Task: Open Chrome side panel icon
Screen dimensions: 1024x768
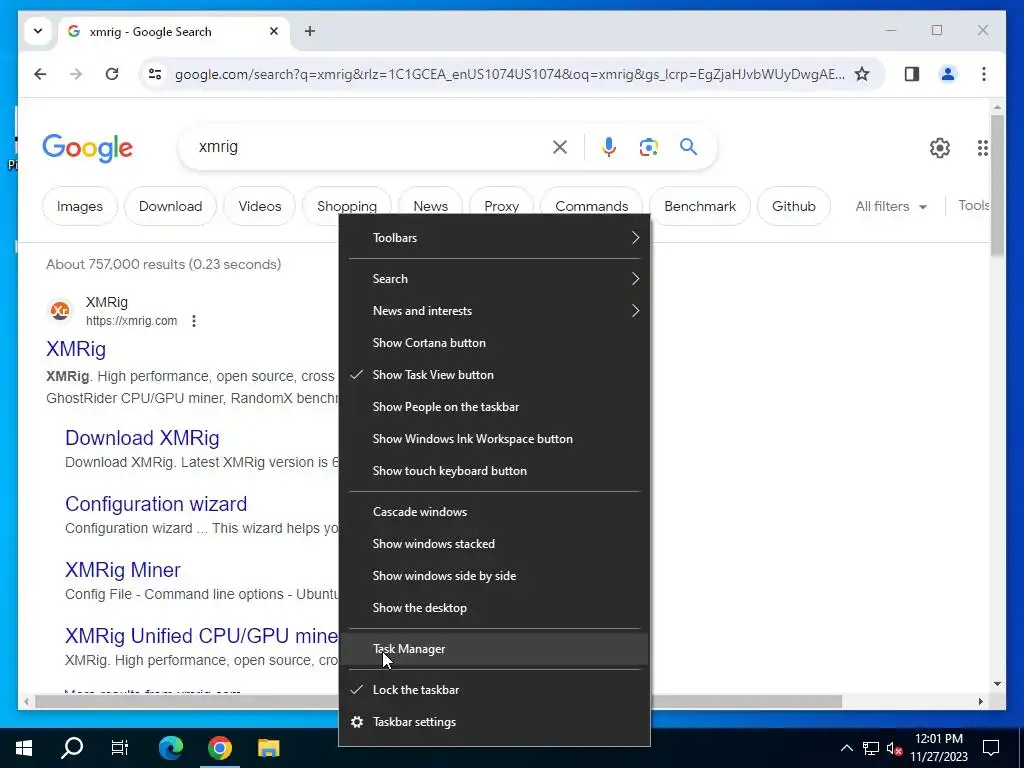Action: pyautogui.click(x=912, y=74)
